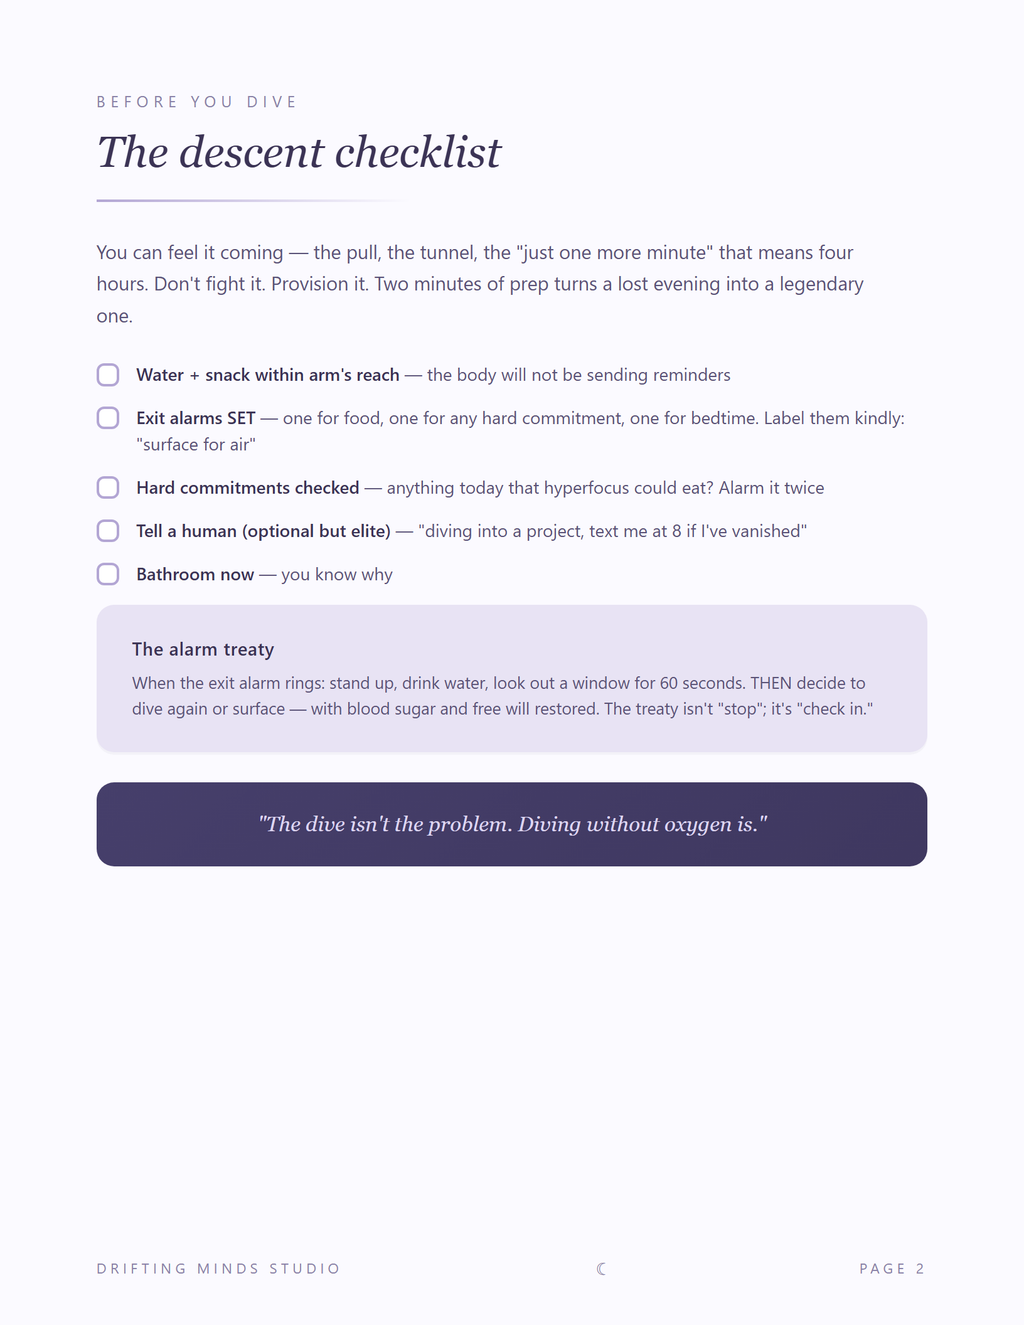Check the Tell a human checkbox
This screenshot has width=1024, height=1325.
click(x=108, y=531)
